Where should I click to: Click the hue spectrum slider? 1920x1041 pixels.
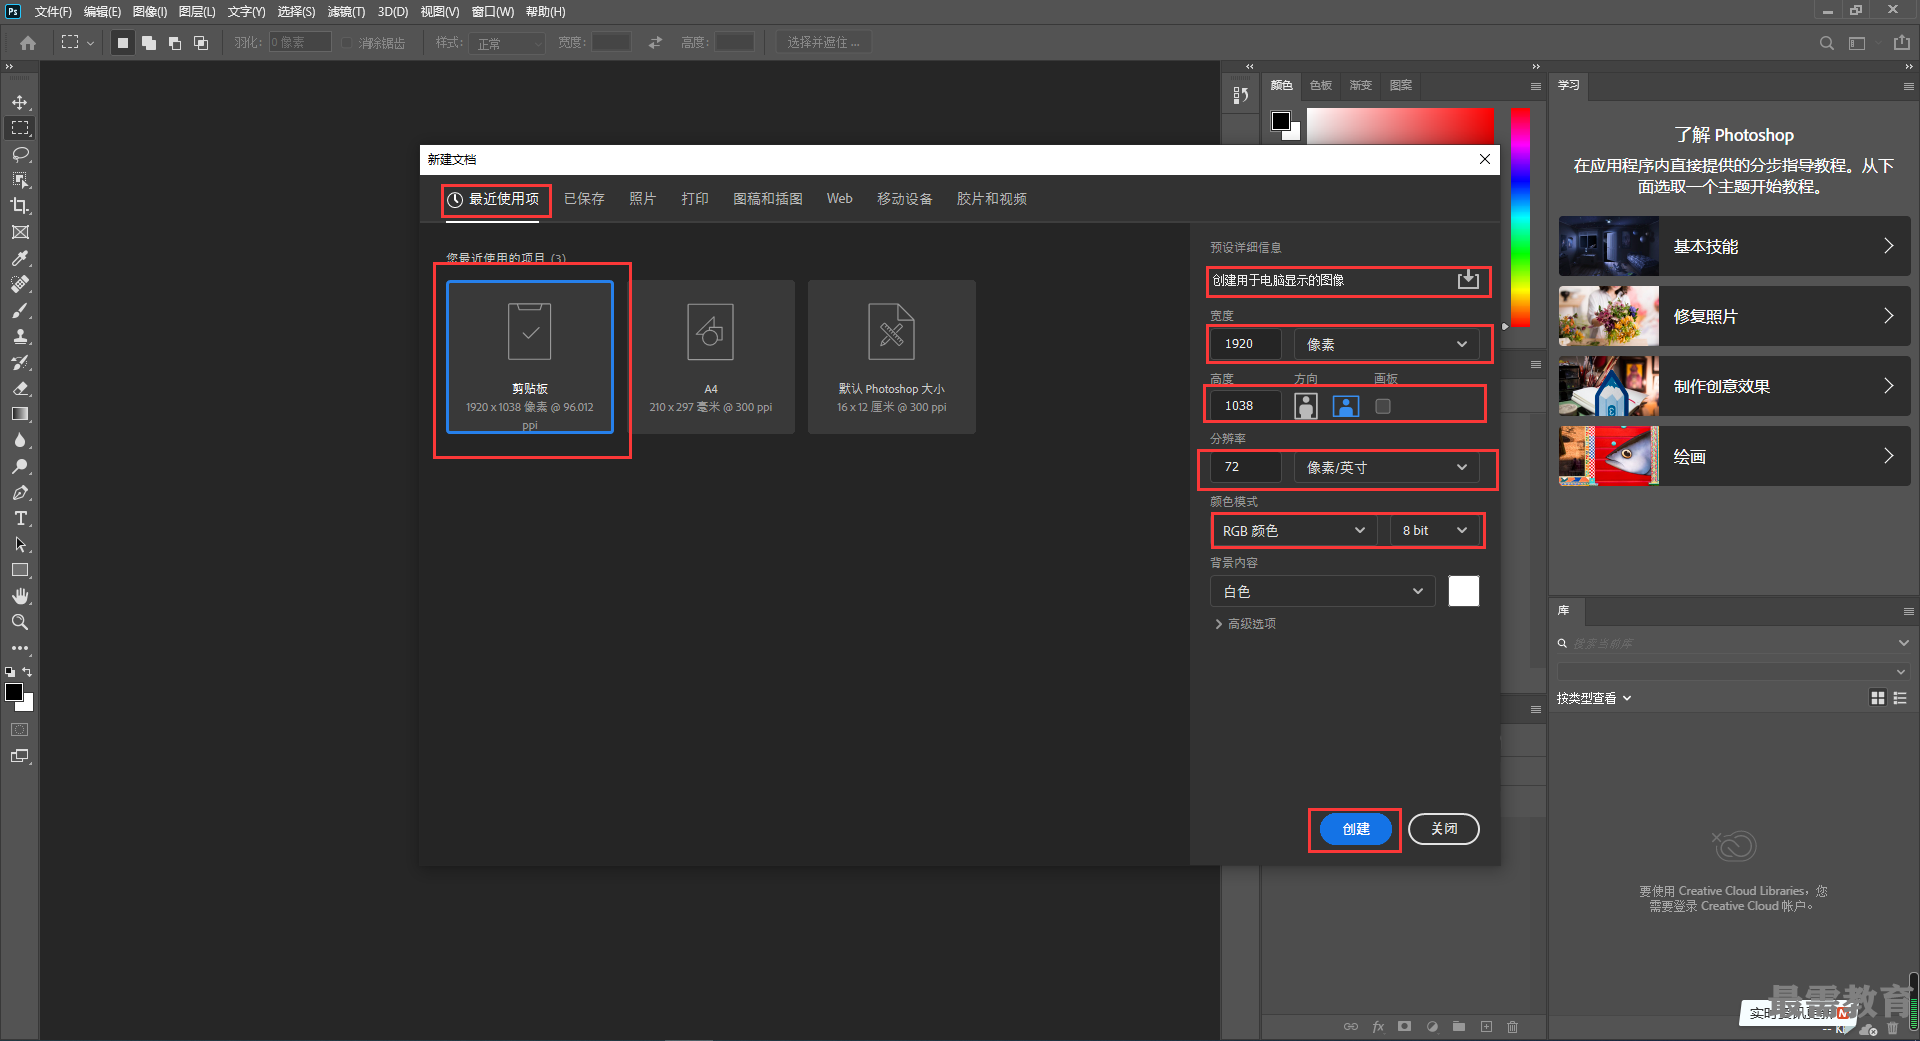1520,217
